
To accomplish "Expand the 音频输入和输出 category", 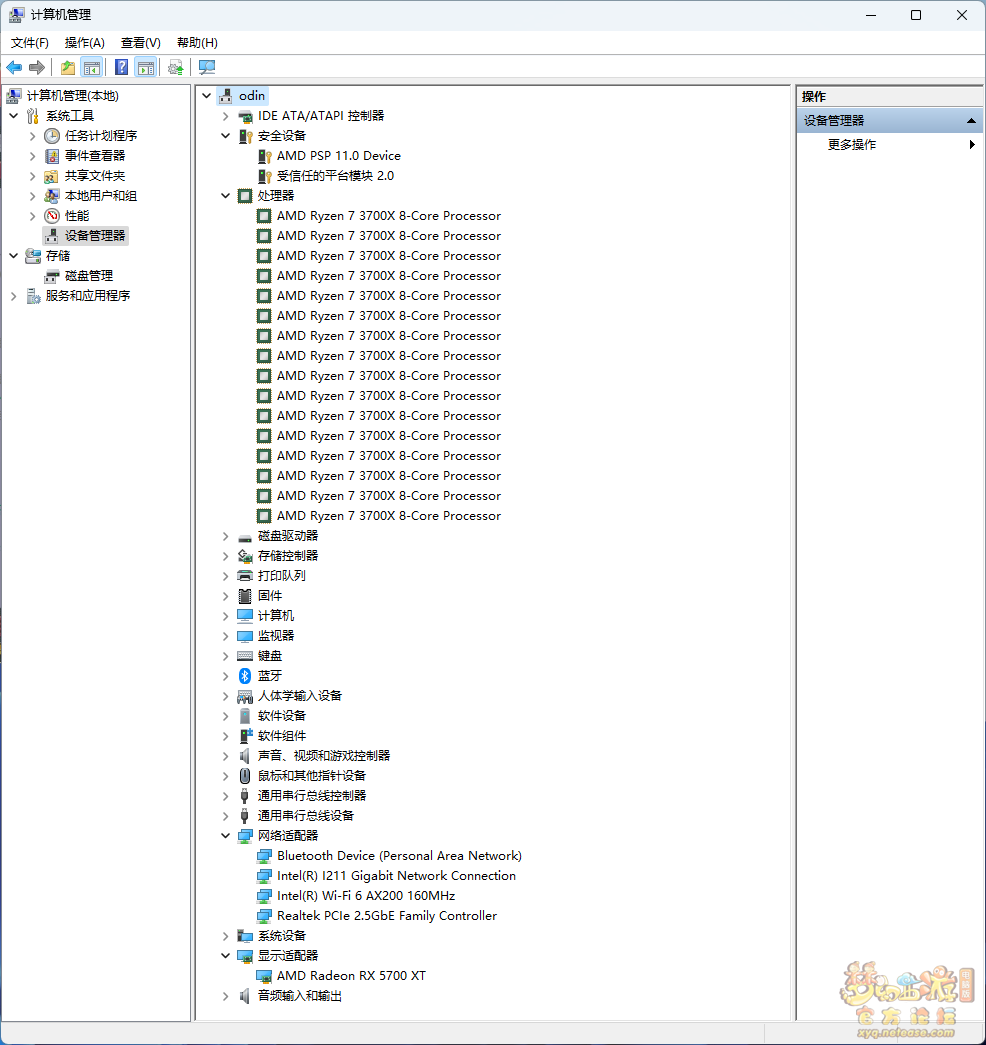I will pos(225,996).
